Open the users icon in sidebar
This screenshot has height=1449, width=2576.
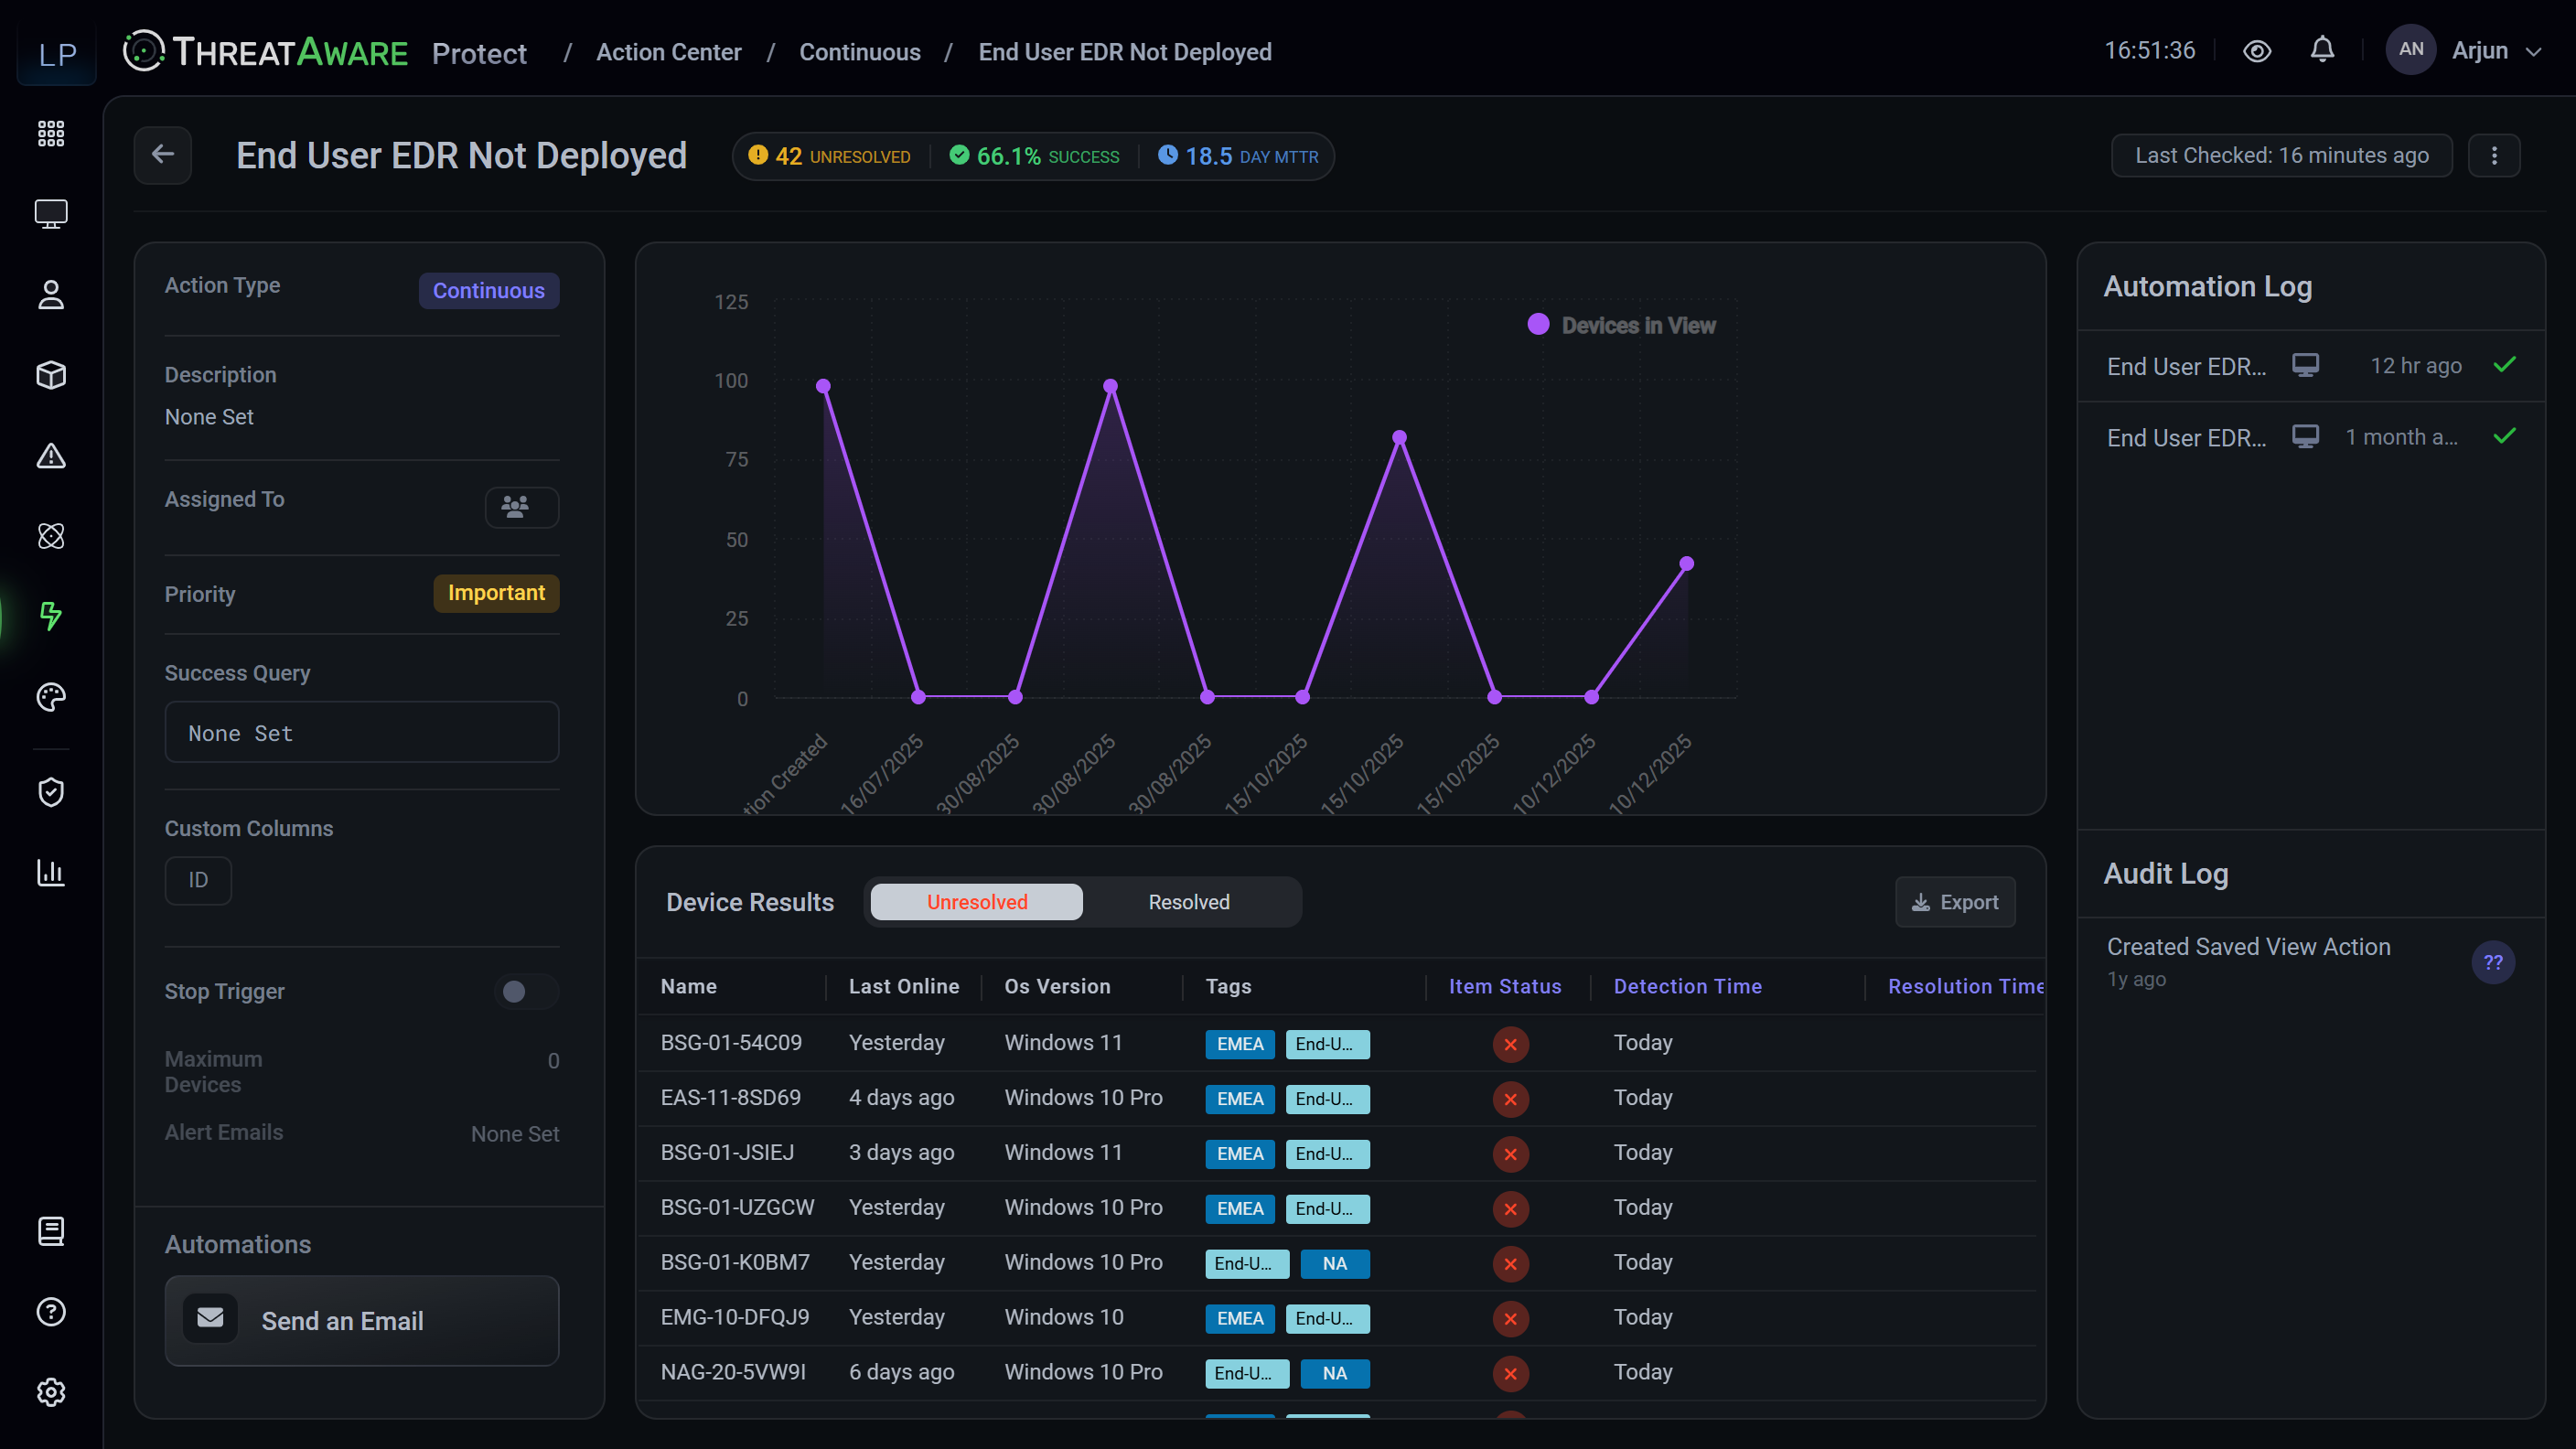click(x=51, y=295)
